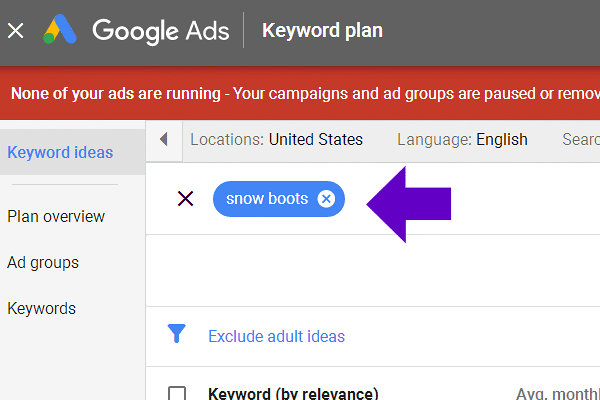600x400 pixels.
Task: Open the filter funnel icon
Action: click(177, 335)
